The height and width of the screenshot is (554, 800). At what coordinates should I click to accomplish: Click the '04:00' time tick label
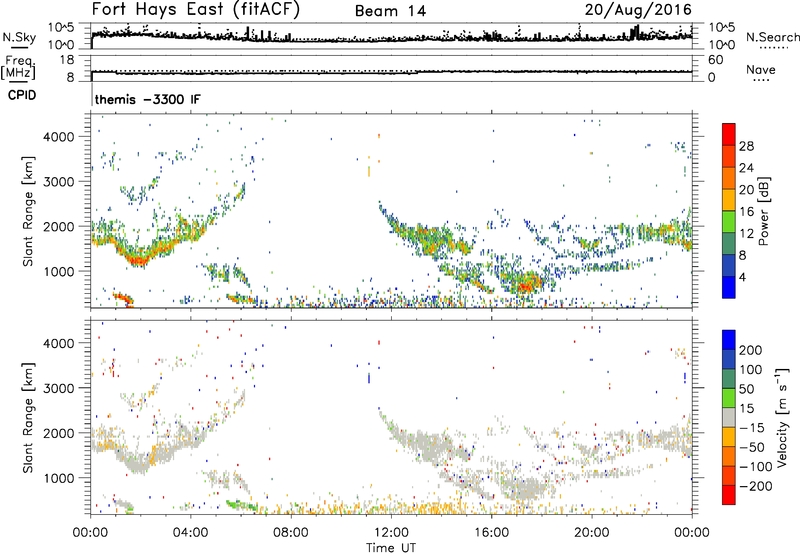[x=190, y=533]
